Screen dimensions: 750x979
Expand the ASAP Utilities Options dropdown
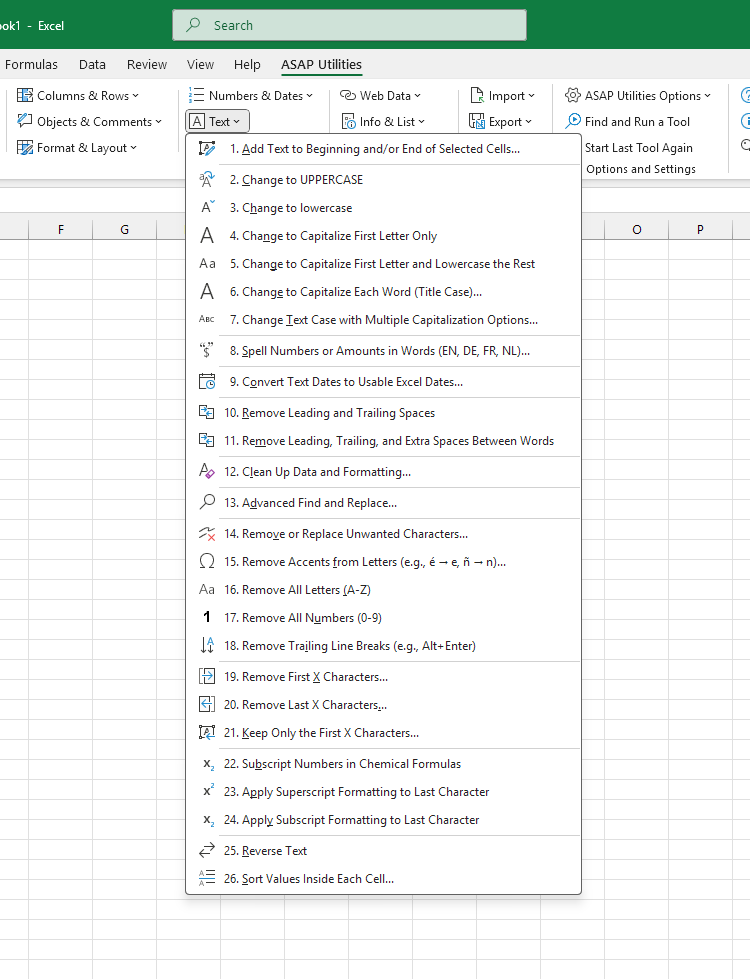pos(638,96)
